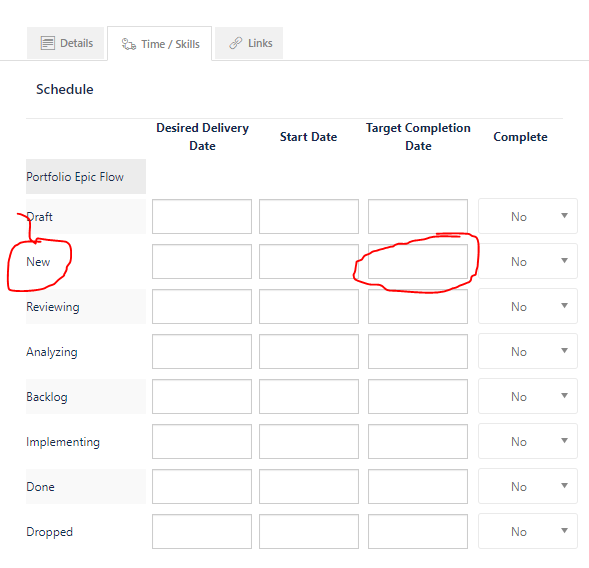The width and height of the screenshot is (589, 568).
Task: Click Implementing Desired Delivery Date field
Action: (202, 442)
